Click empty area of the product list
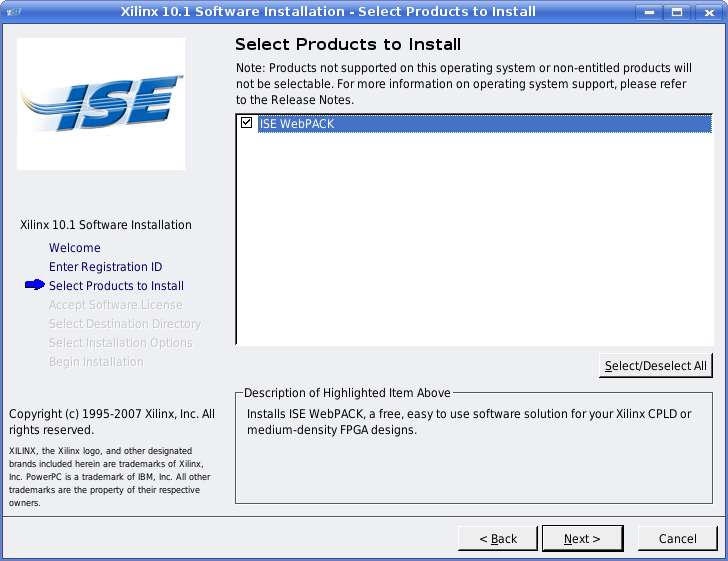This screenshot has width=728, height=561. click(x=473, y=250)
